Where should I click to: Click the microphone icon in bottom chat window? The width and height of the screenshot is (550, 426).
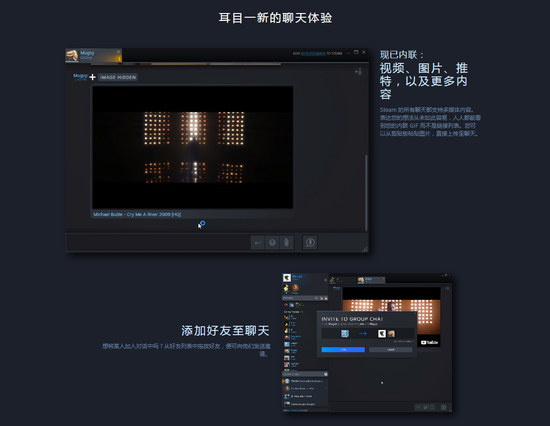tap(443, 407)
